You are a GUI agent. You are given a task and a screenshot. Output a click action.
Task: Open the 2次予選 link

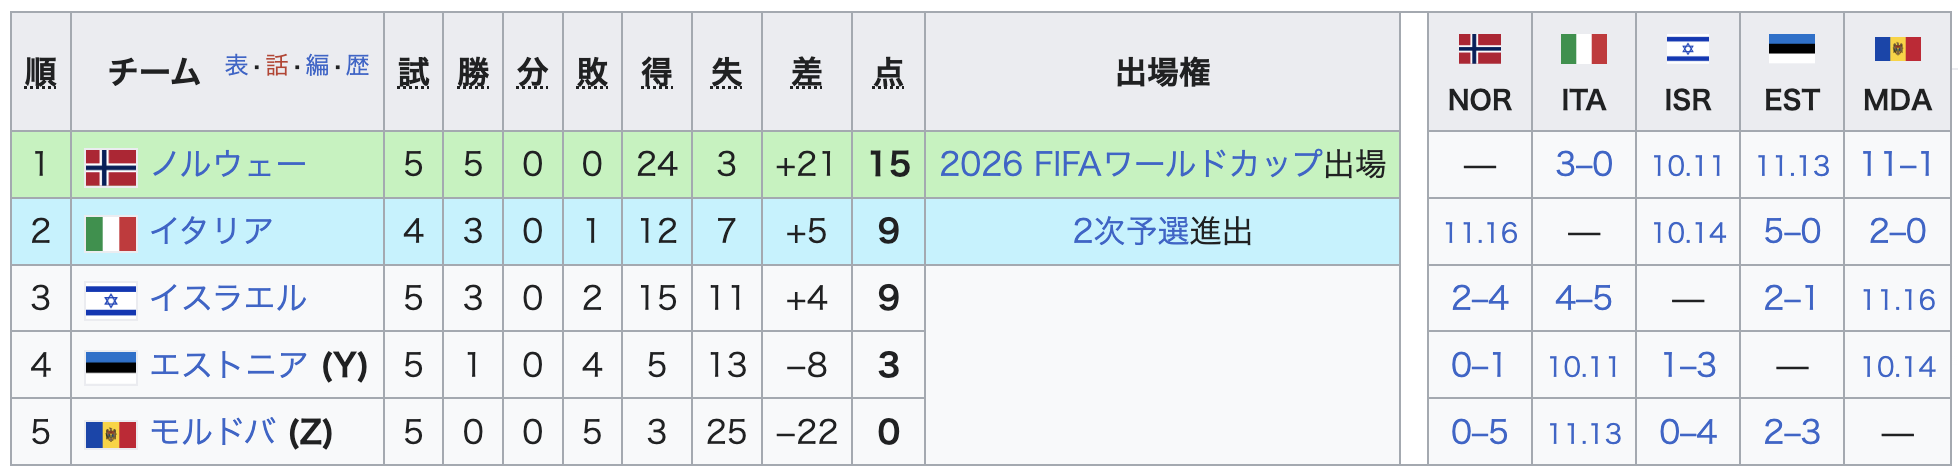(x=1130, y=232)
